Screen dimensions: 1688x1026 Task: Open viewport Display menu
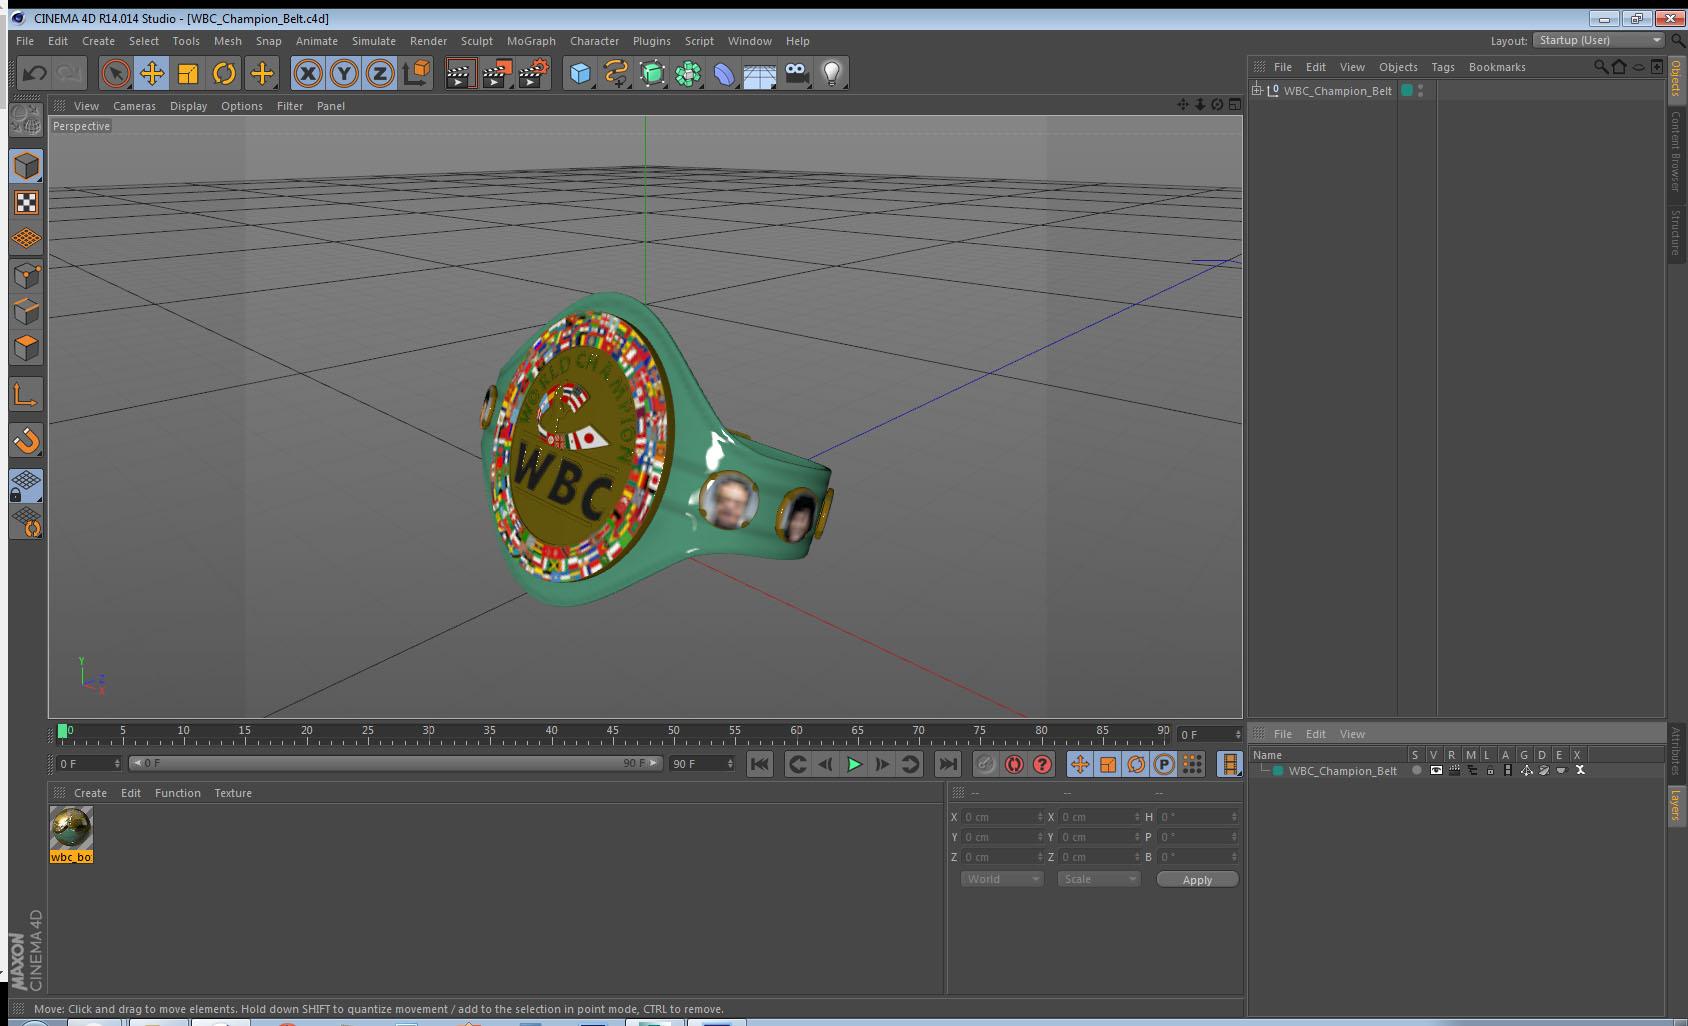pyautogui.click(x=188, y=106)
